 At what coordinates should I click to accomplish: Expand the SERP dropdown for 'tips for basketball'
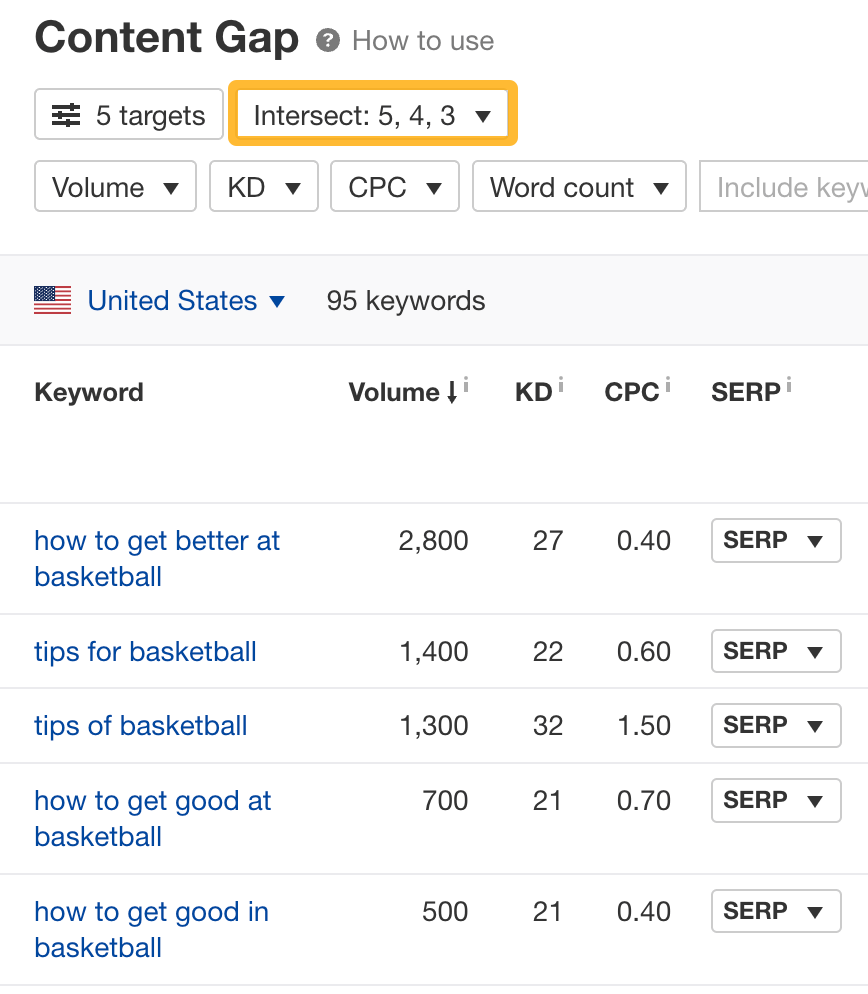[776, 651]
